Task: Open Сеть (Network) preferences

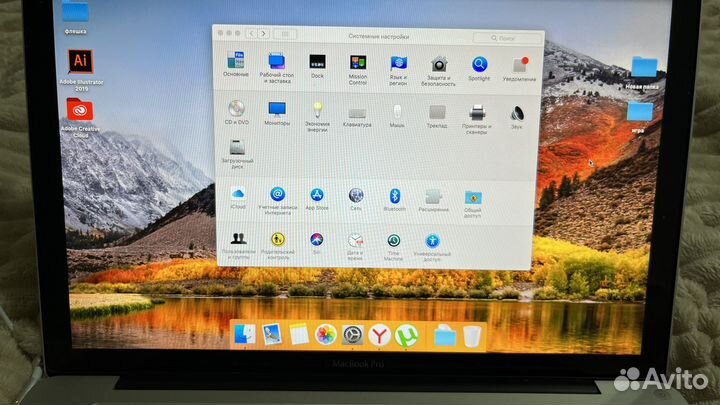Action: pyautogui.click(x=356, y=196)
